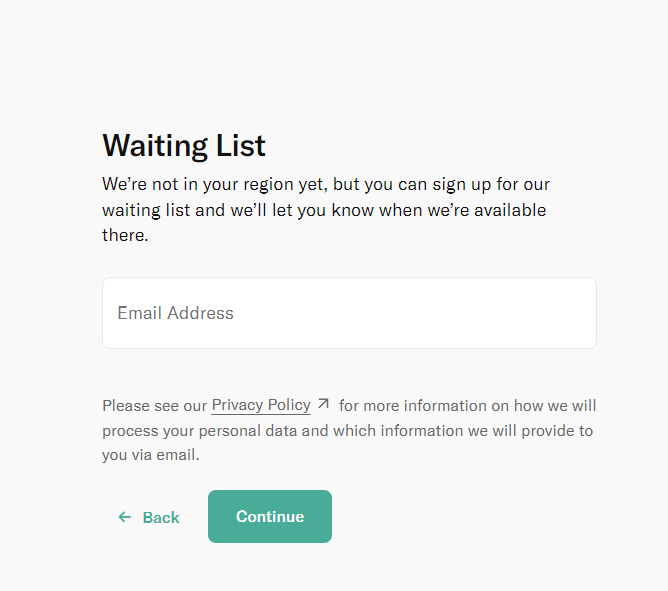Click the external-link arrow after Privacy Policy
This screenshot has height=591, width=668.
tap(323, 405)
